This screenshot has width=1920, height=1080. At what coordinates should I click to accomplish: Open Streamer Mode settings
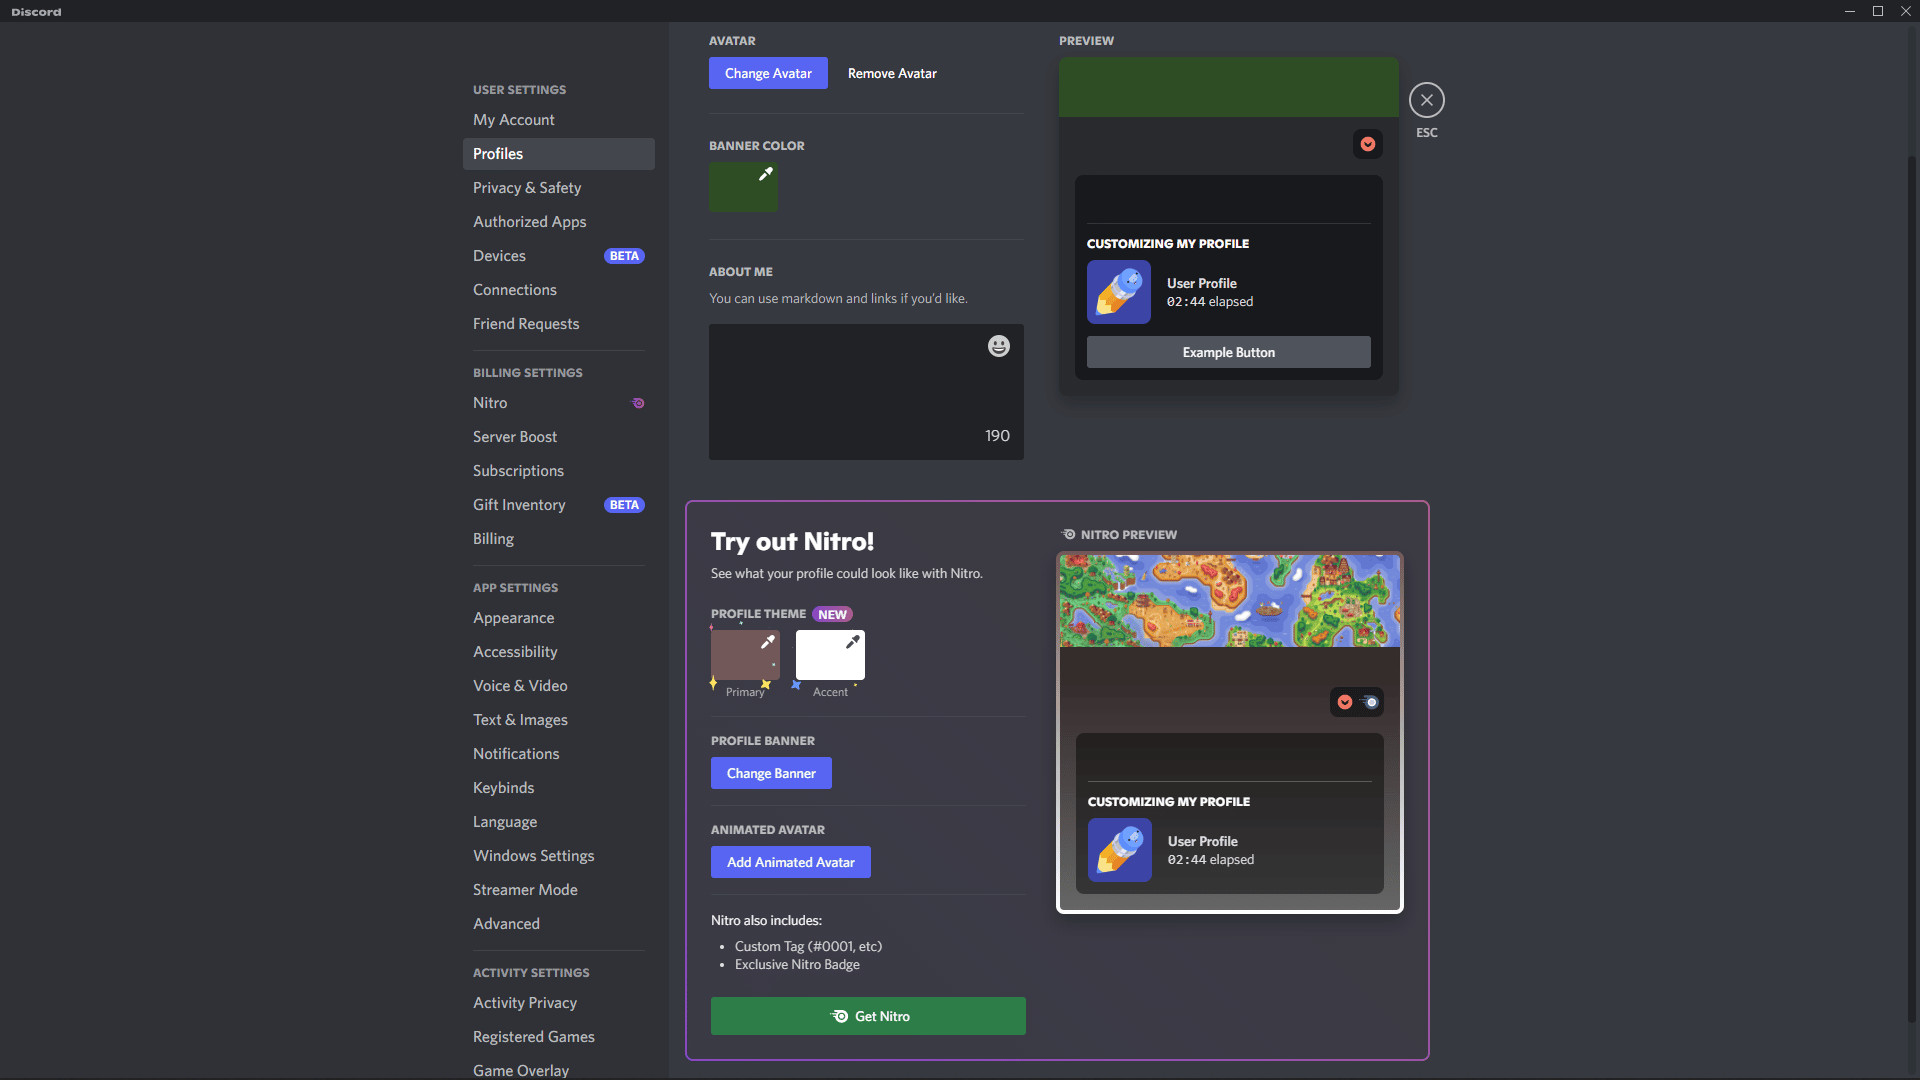[558, 890]
